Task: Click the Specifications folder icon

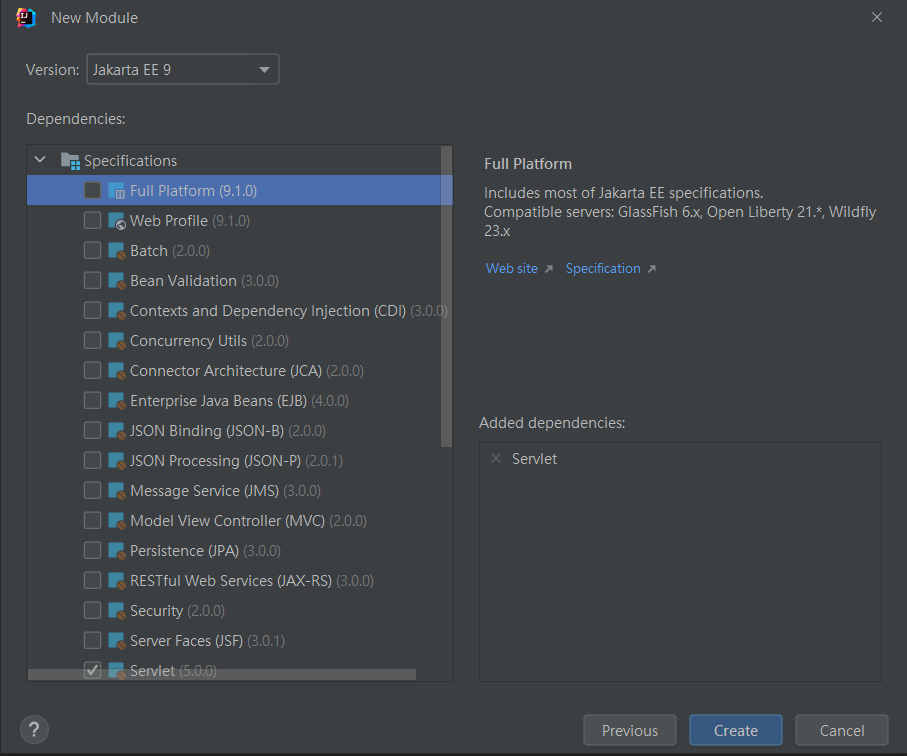Action: click(70, 161)
